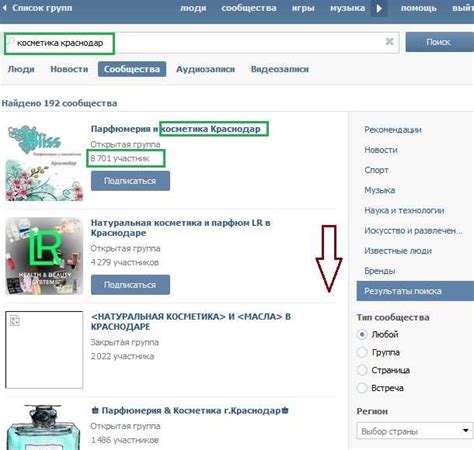Clear the search field with the X icon
474x450 pixels.
tap(389, 42)
